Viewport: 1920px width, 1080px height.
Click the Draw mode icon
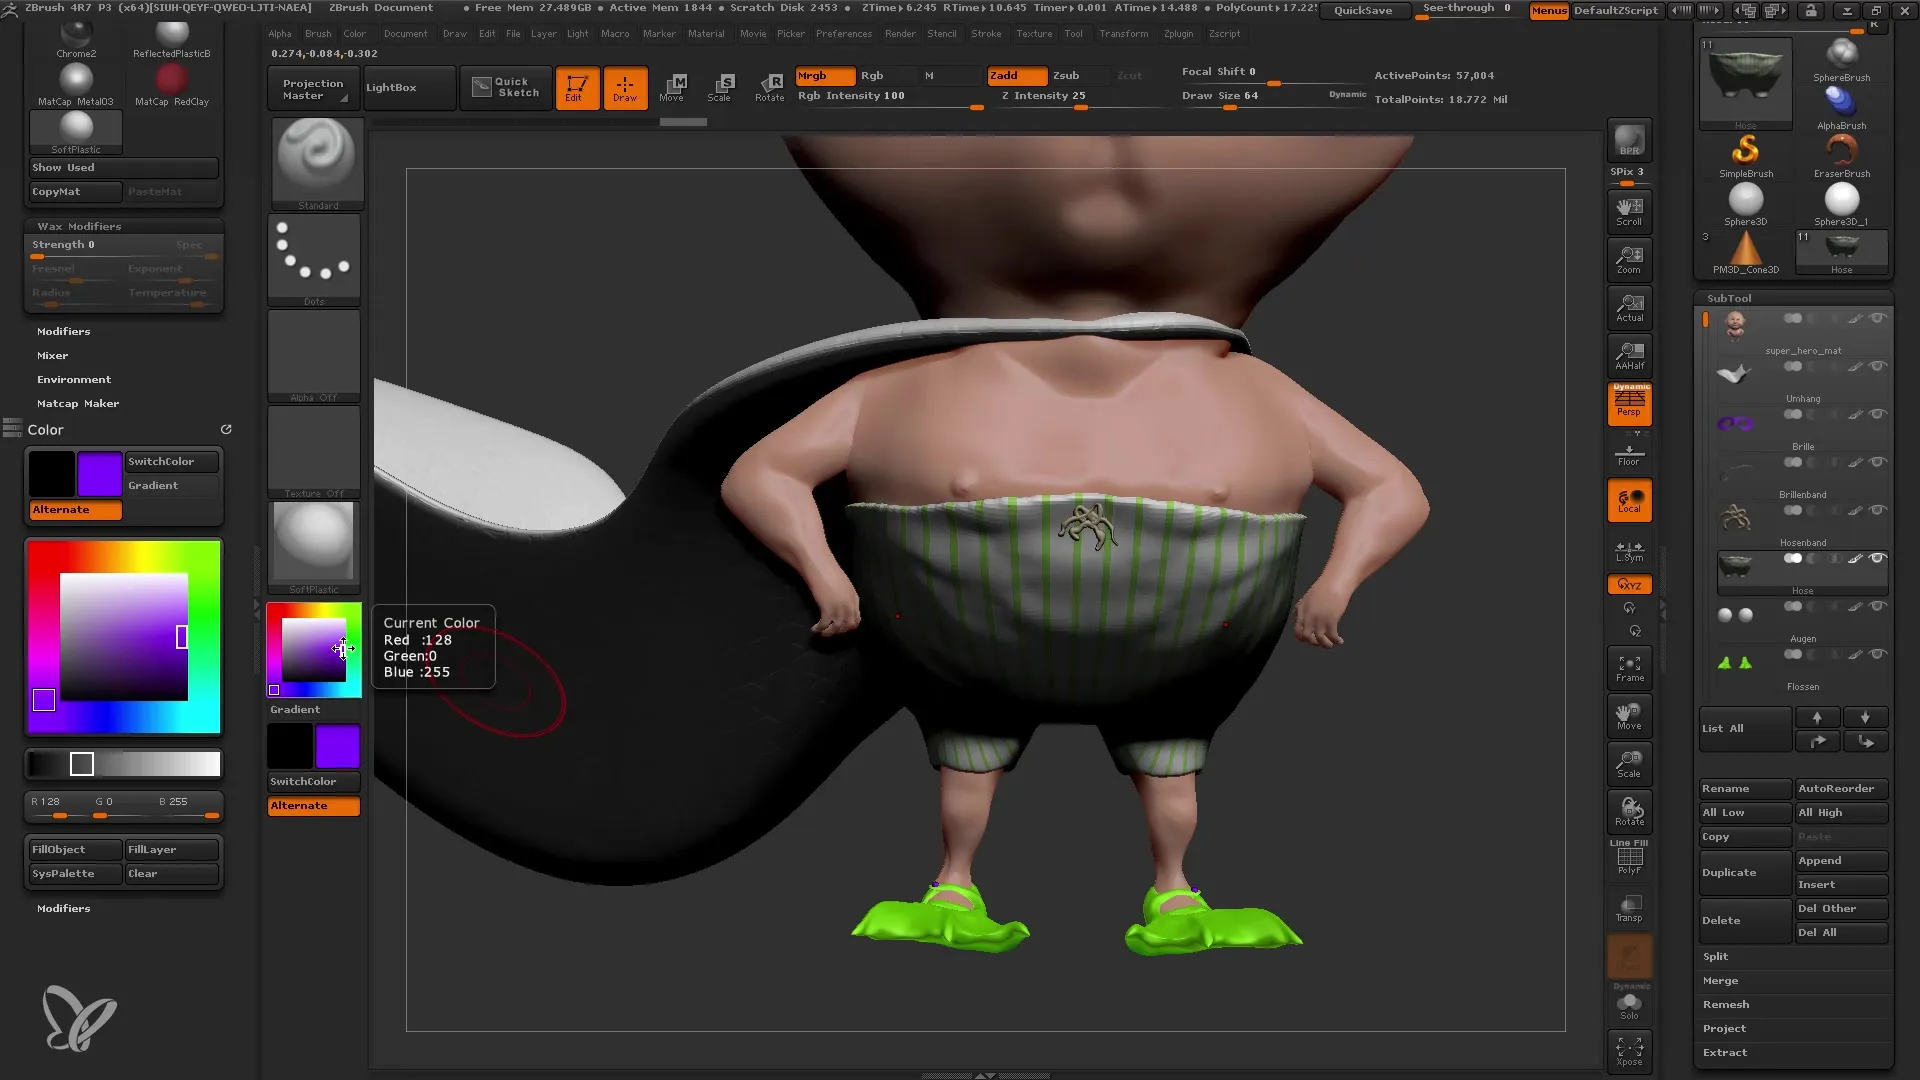pyautogui.click(x=625, y=86)
